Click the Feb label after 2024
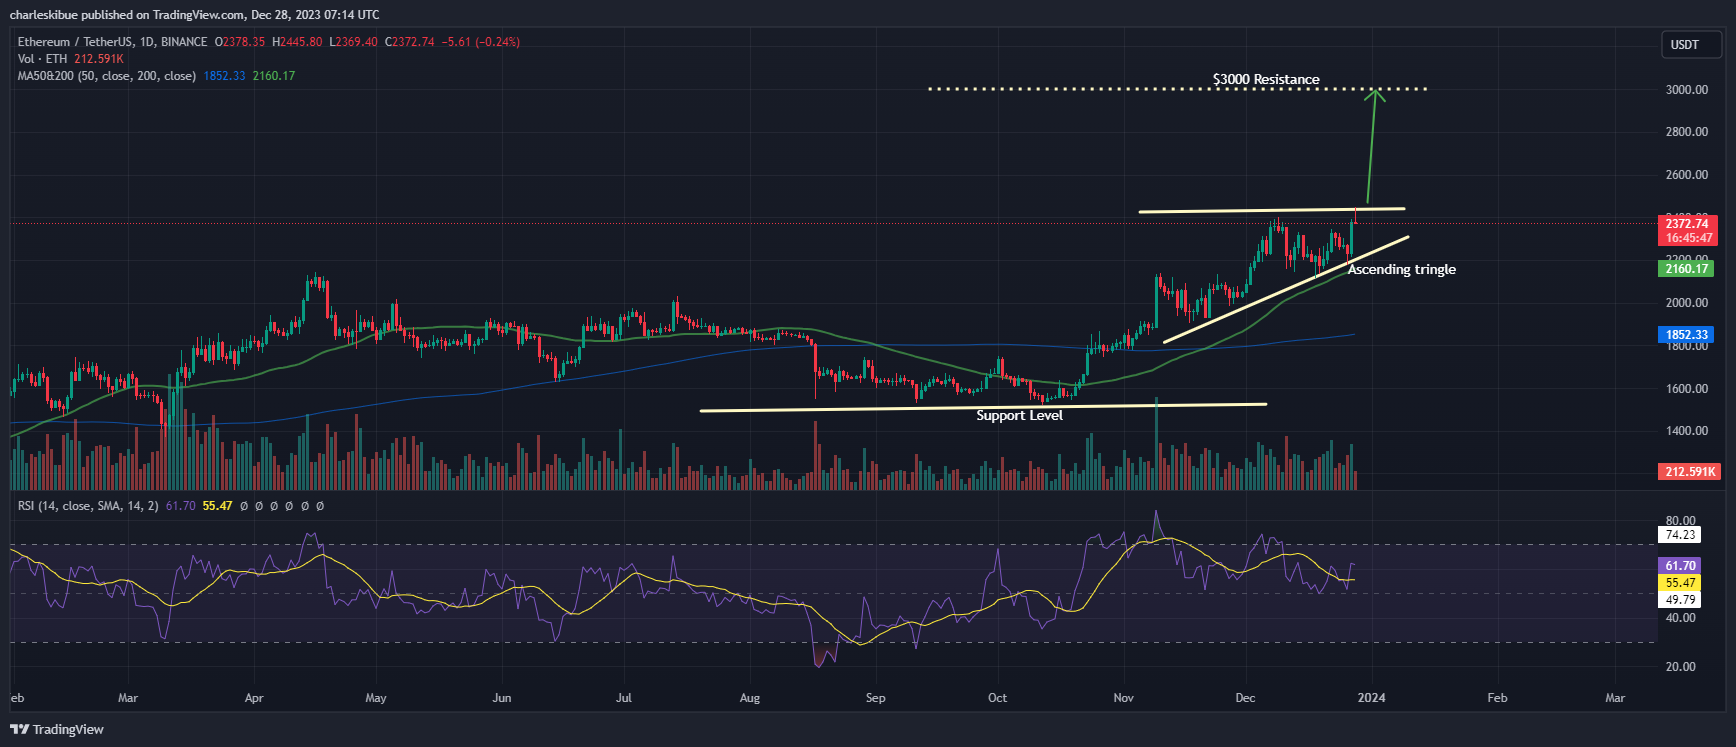Viewport: 1736px width, 747px height. 1497,698
